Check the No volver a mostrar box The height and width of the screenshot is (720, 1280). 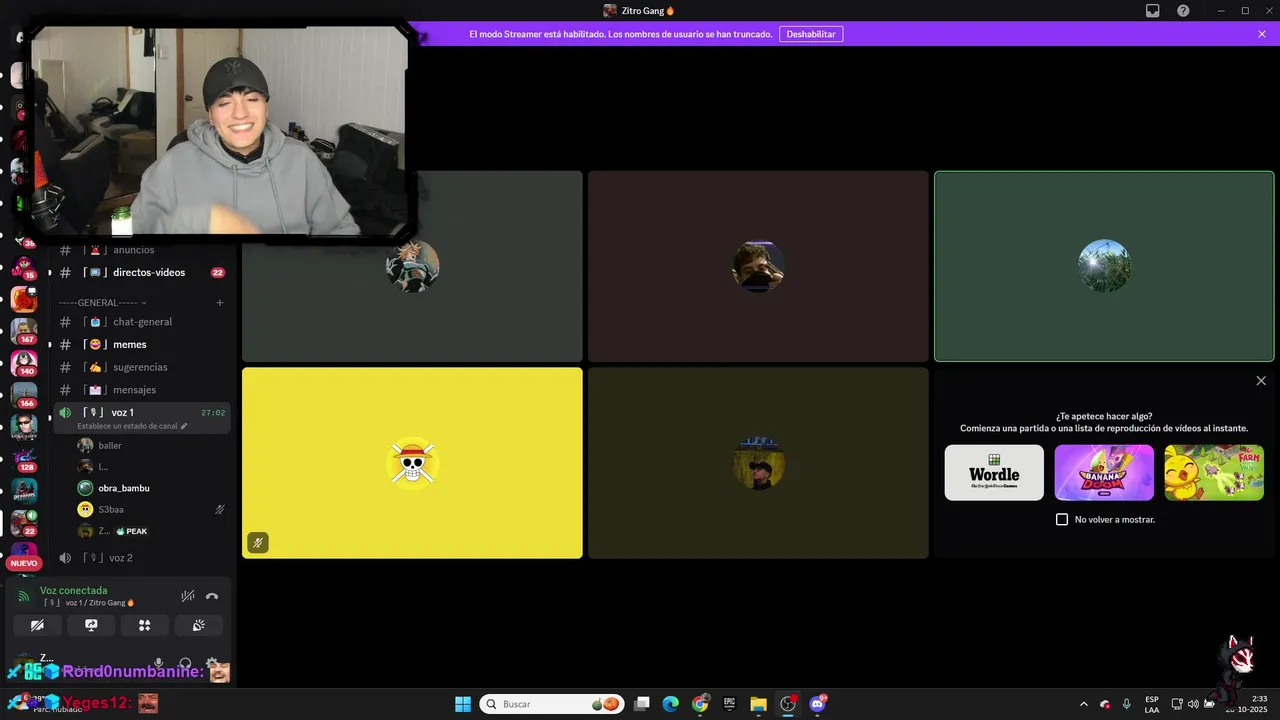click(1062, 520)
